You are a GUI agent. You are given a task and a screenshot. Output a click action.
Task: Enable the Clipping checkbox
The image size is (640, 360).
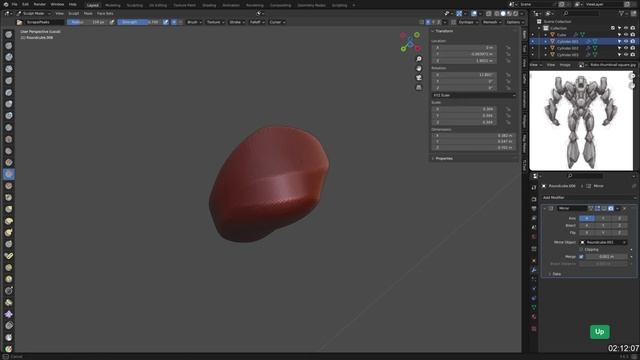[581, 249]
